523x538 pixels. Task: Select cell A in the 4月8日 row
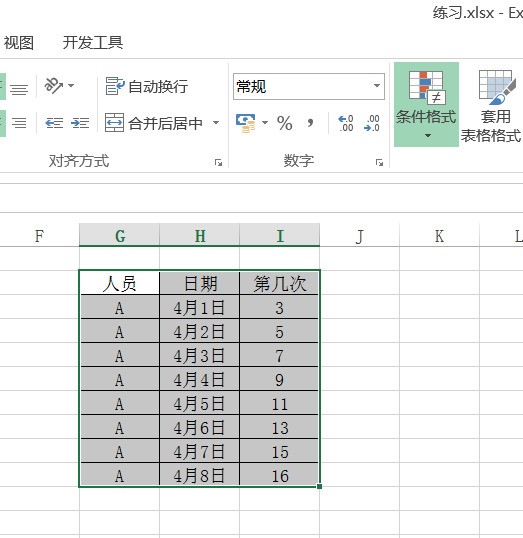pyautogui.click(x=119, y=475)
